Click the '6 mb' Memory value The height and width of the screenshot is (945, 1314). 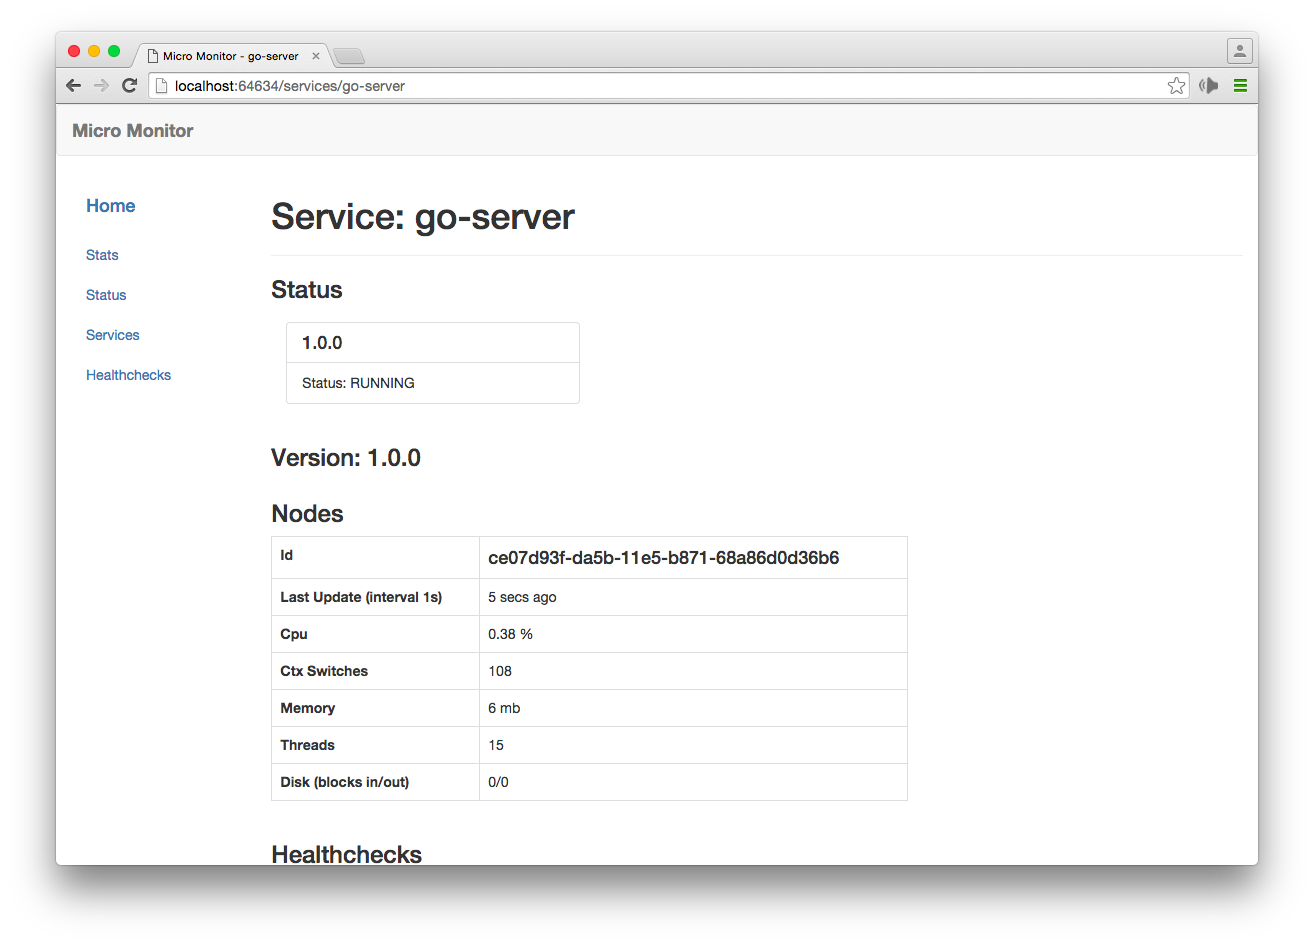(x=504, y=708)
